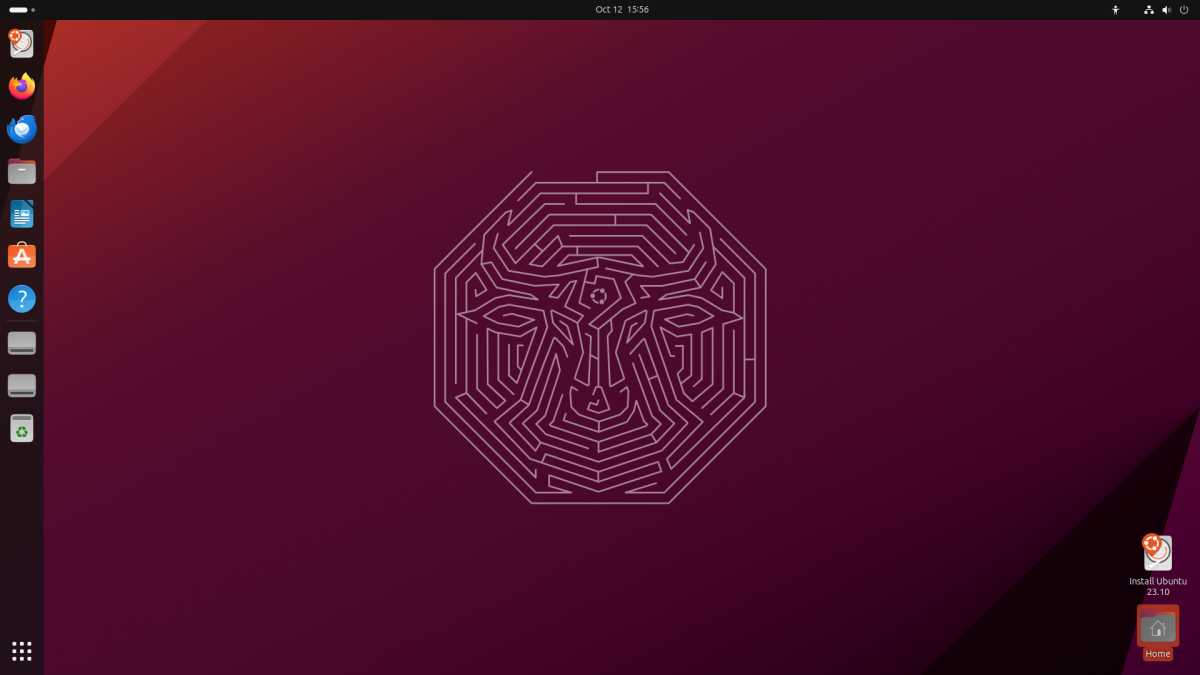The height and width of the screenshot is (675, 1200).
Task: Click the power indicator in the top bar
Action: [1183, 9]
